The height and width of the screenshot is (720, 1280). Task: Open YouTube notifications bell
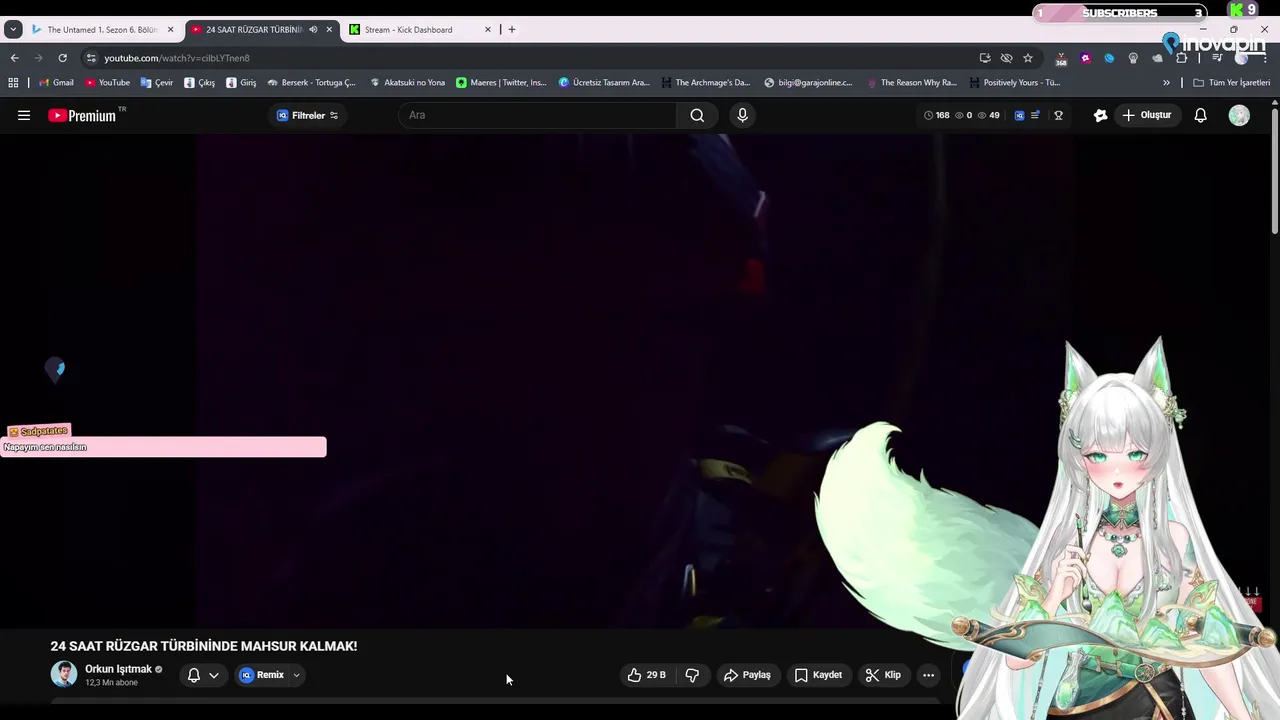tap(1200, 115)
